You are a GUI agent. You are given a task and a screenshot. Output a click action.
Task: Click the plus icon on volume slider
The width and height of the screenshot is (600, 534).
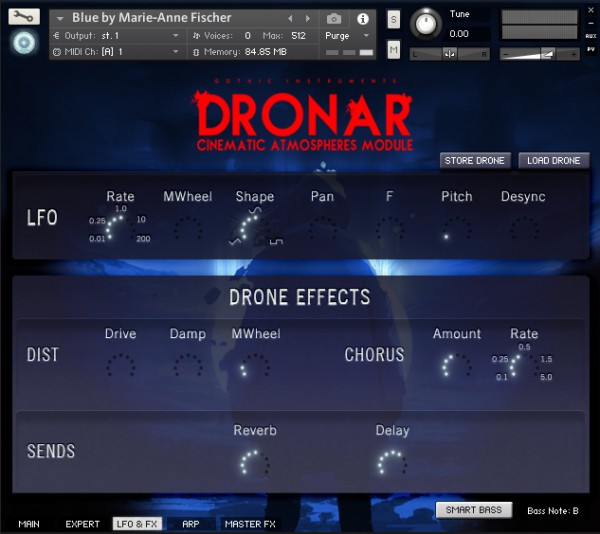(x=573, y=54)
